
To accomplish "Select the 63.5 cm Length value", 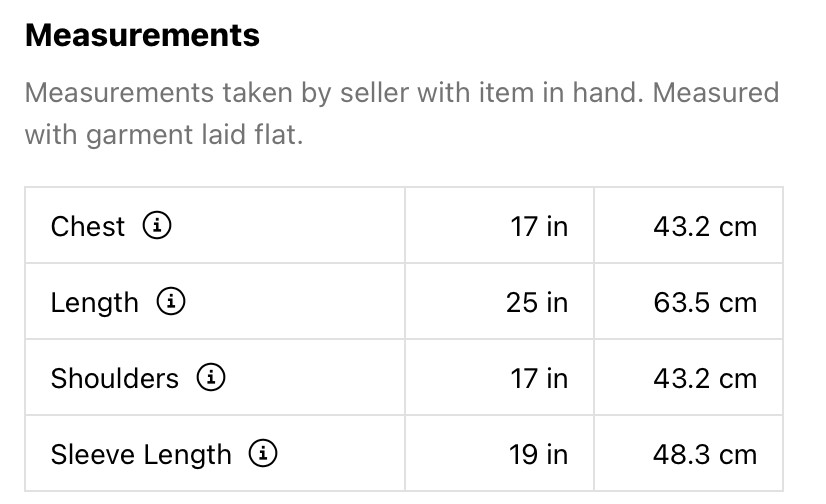I will [705, 302].
